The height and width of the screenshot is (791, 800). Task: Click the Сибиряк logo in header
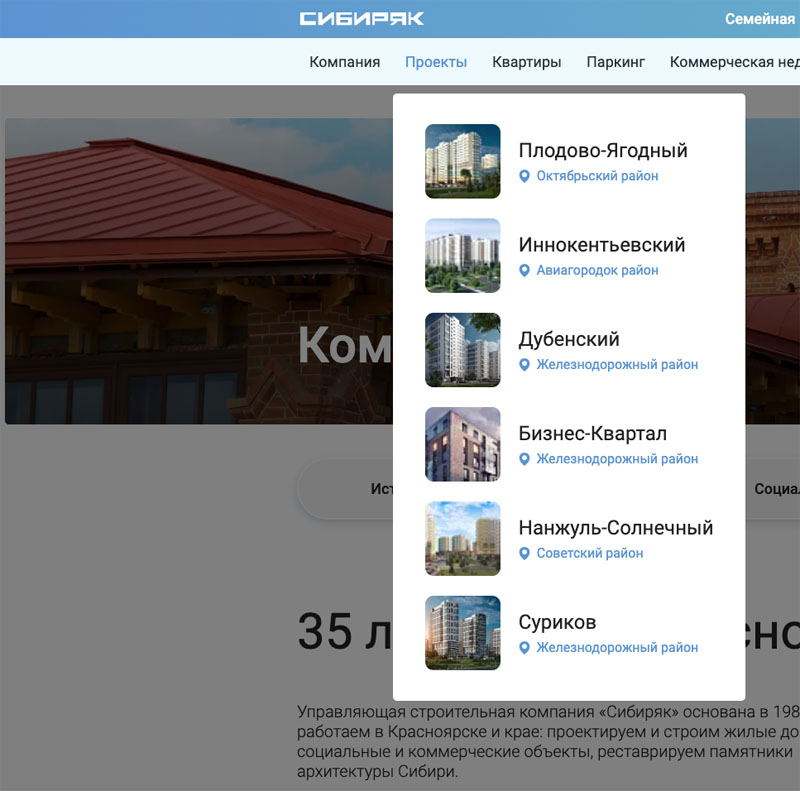361,19
